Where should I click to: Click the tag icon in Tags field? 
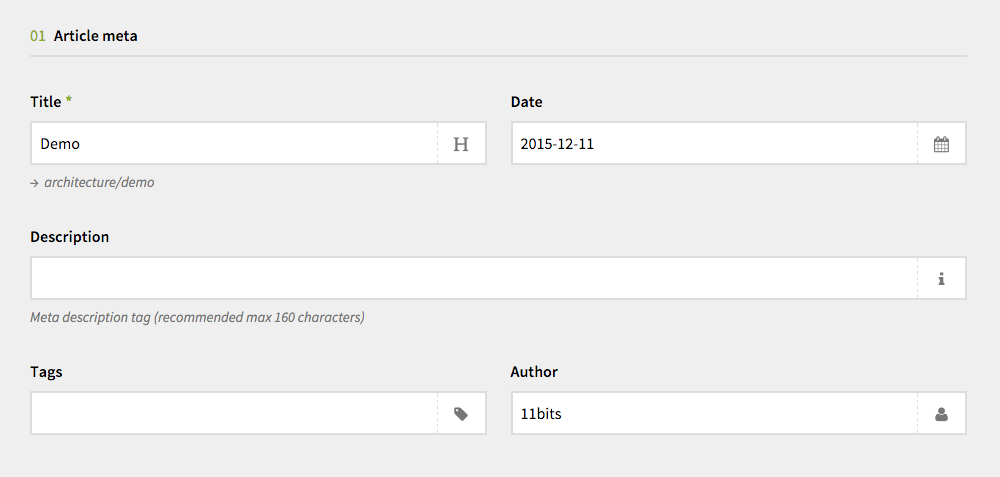[460, 414]
